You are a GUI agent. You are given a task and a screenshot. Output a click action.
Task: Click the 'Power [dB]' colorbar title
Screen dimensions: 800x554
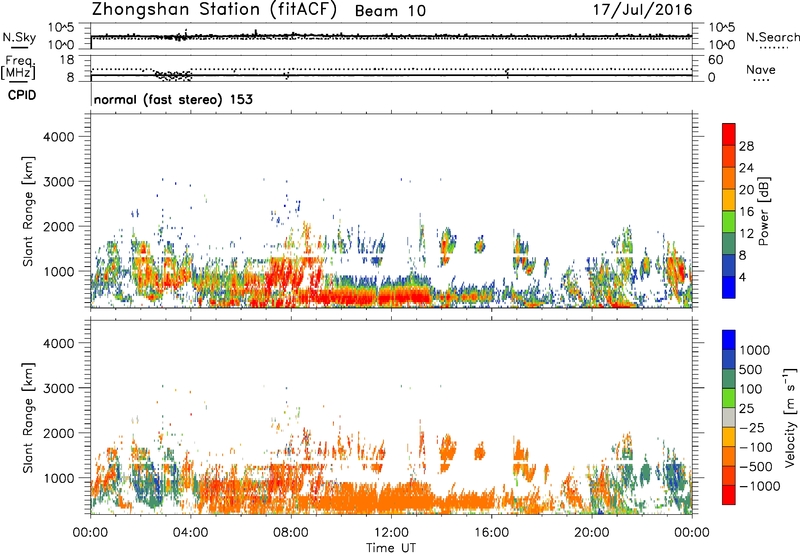764,212
